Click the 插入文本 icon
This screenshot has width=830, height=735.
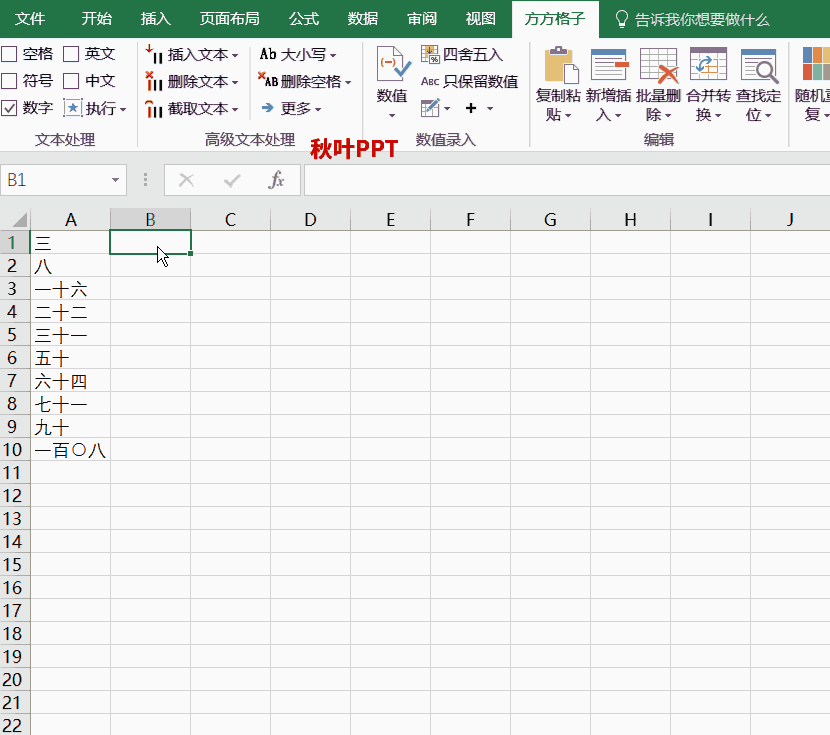[x=155, y=55]
